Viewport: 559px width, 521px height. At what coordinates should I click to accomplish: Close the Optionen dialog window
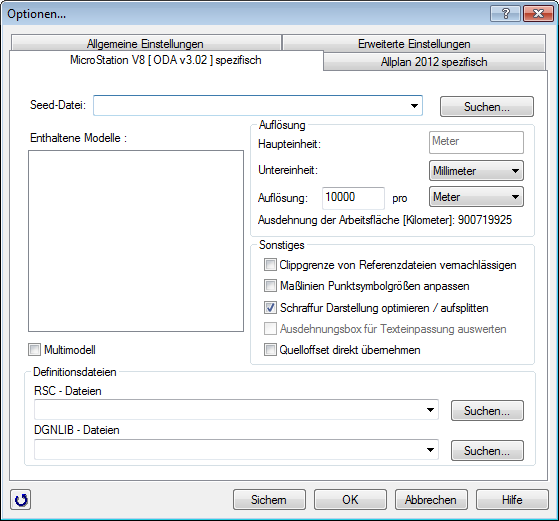point(538,14)
